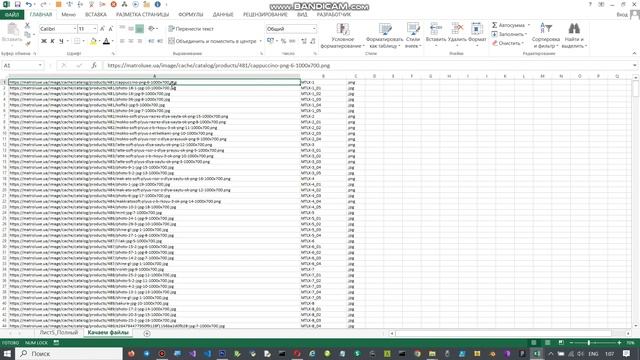Activate the Format Painter brush
640x360 pixels.
pyautogui.click(x=27, y=43)
